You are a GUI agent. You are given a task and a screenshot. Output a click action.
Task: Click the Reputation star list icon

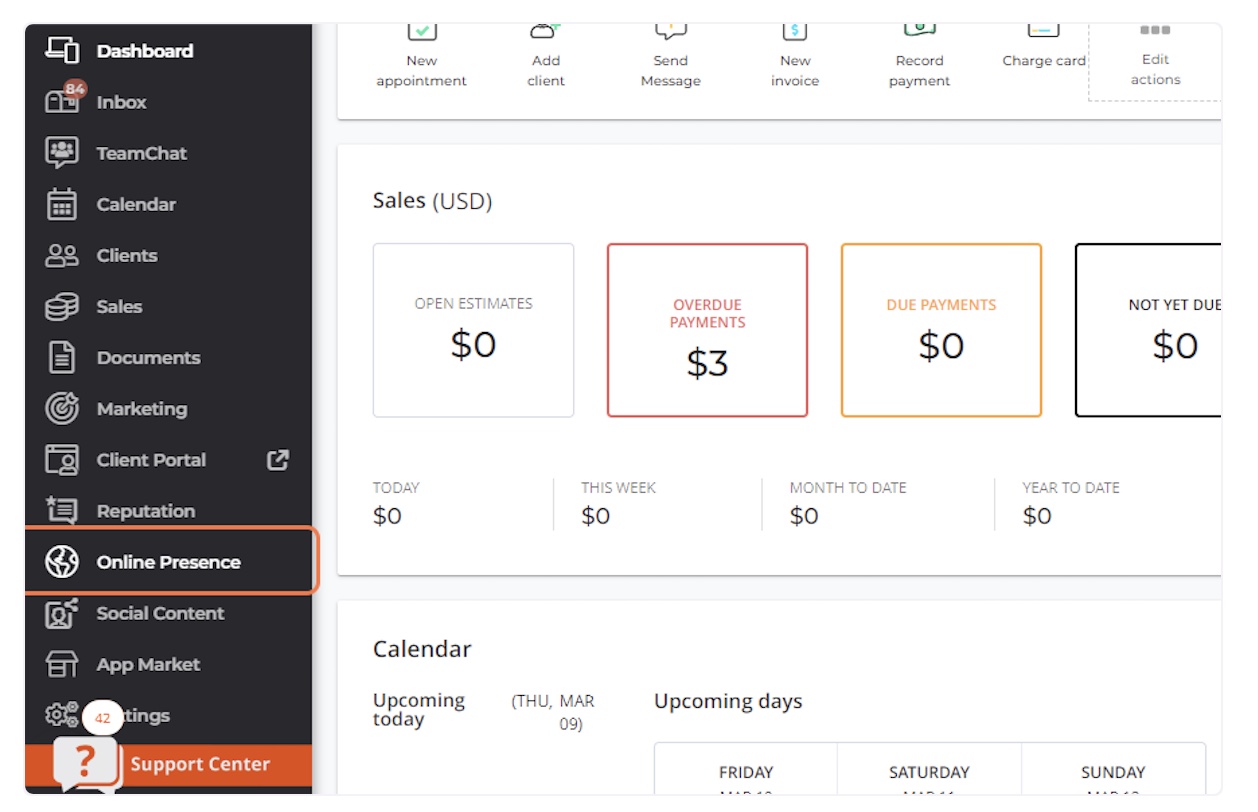pyautogui.click(x=62, y=511)
